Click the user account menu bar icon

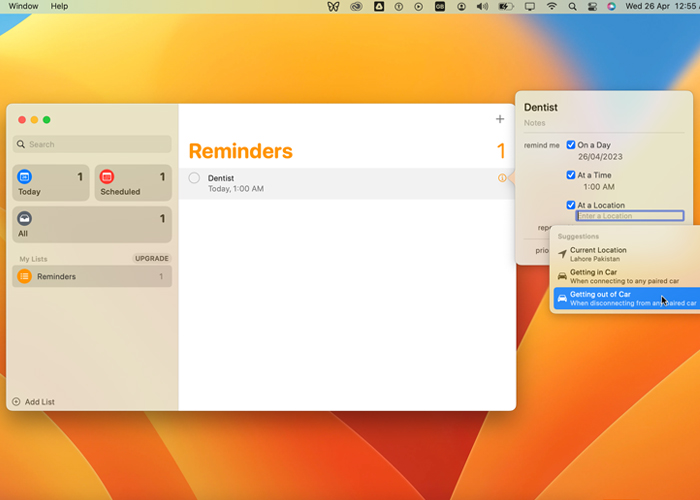pos(461,7)
